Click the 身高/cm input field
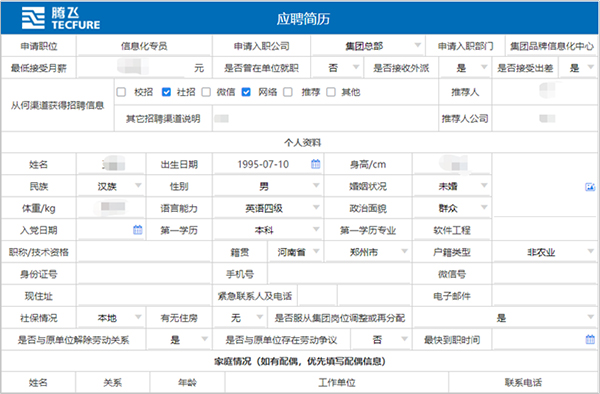 pos(452,164)
